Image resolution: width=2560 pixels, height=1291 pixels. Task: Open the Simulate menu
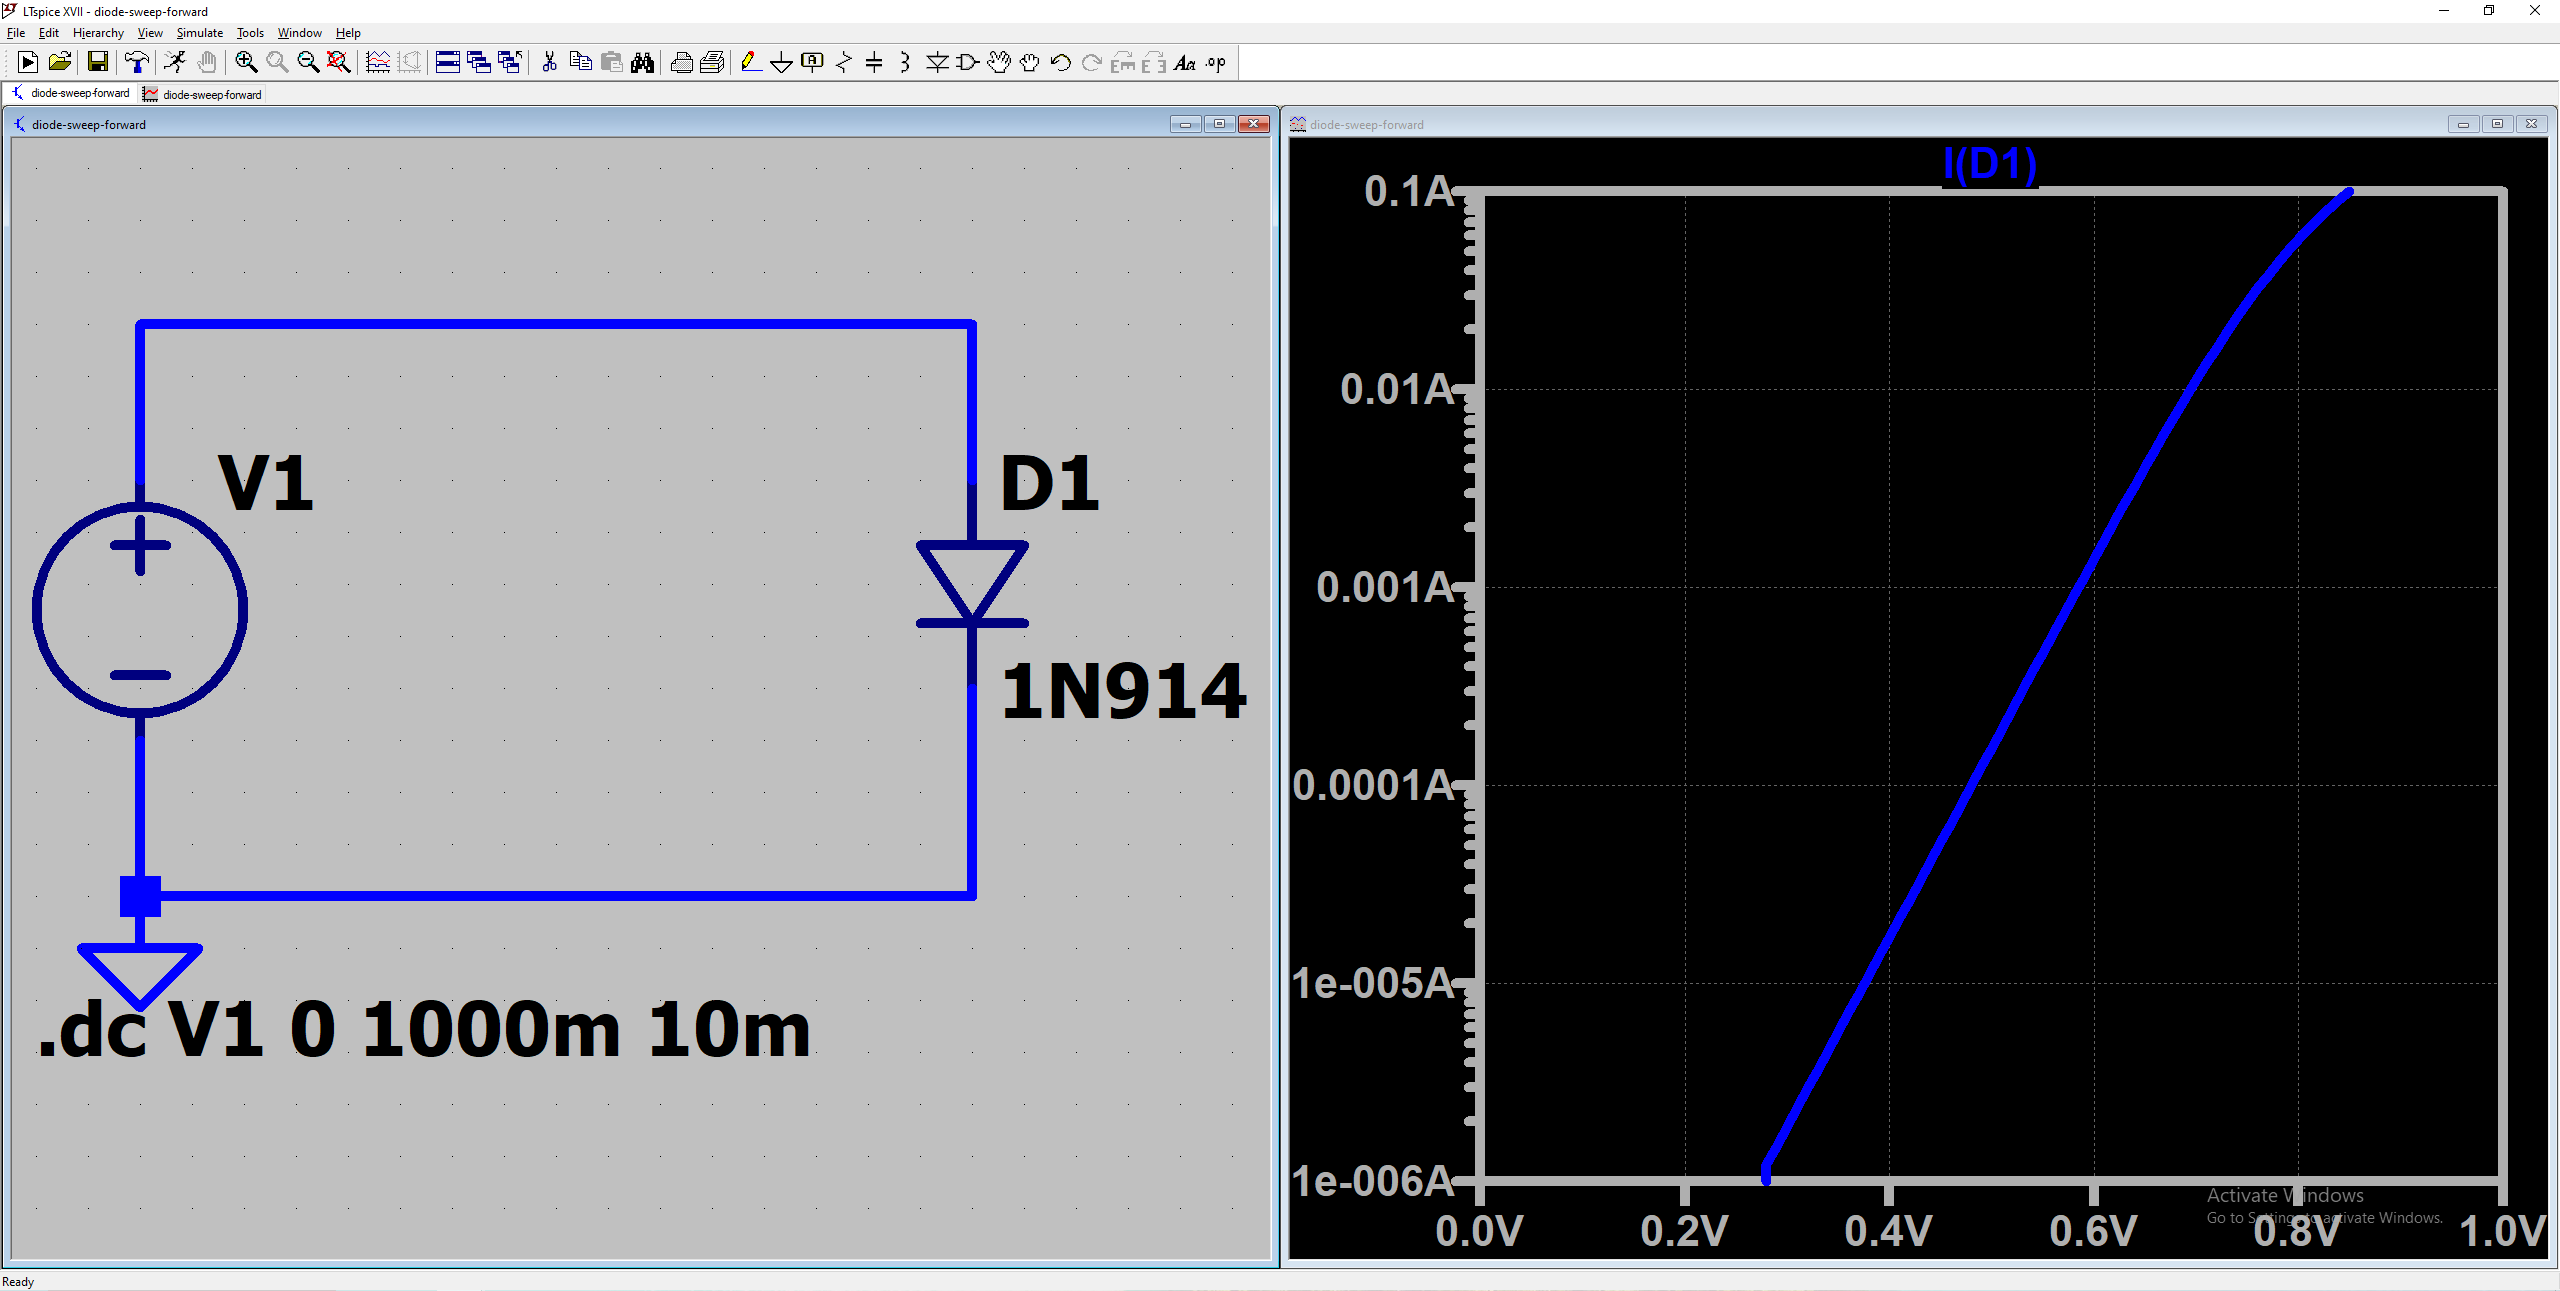point(199,33)
